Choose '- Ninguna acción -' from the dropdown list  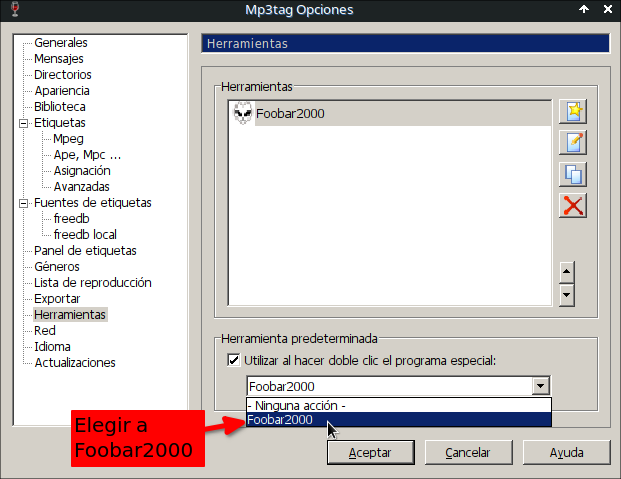coord(398,405)
